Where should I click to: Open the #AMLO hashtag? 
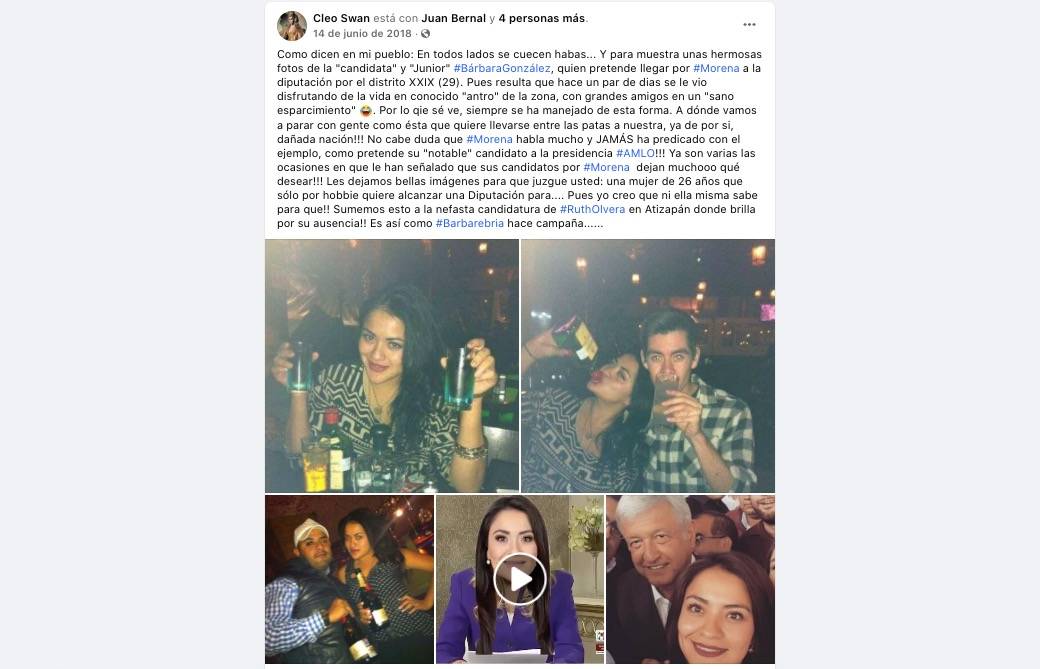[x=635, y=153]
